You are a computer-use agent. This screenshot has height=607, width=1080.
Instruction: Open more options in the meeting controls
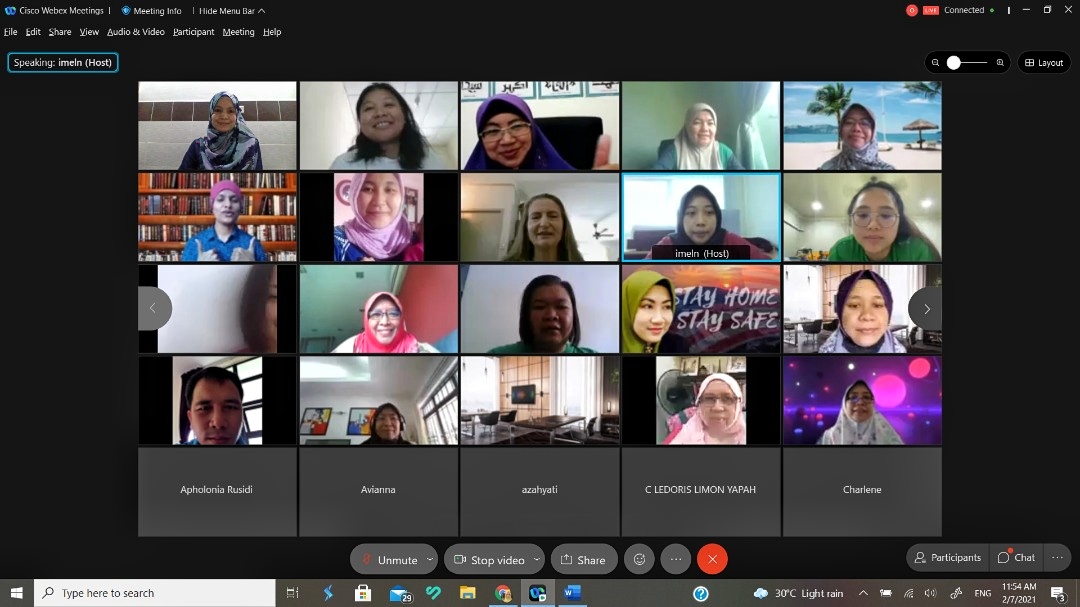click(676, 560)
